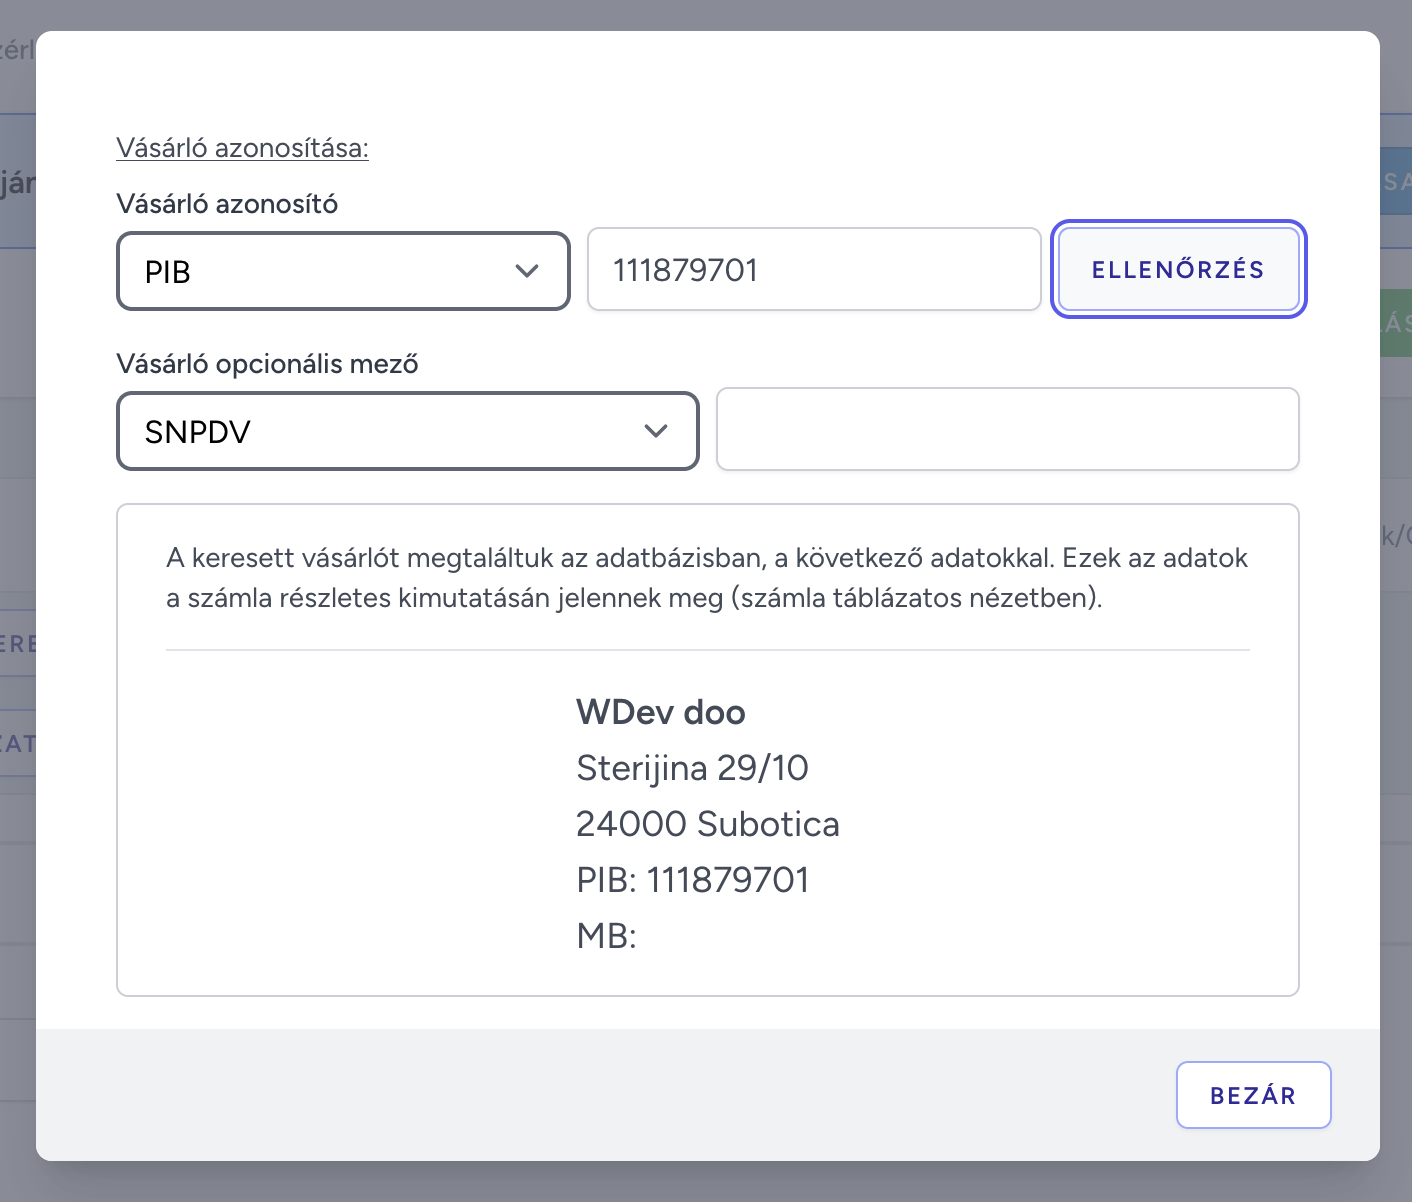
Task: Click the chevron arrow in the PIB selector
Action: (x=527, y=271)
